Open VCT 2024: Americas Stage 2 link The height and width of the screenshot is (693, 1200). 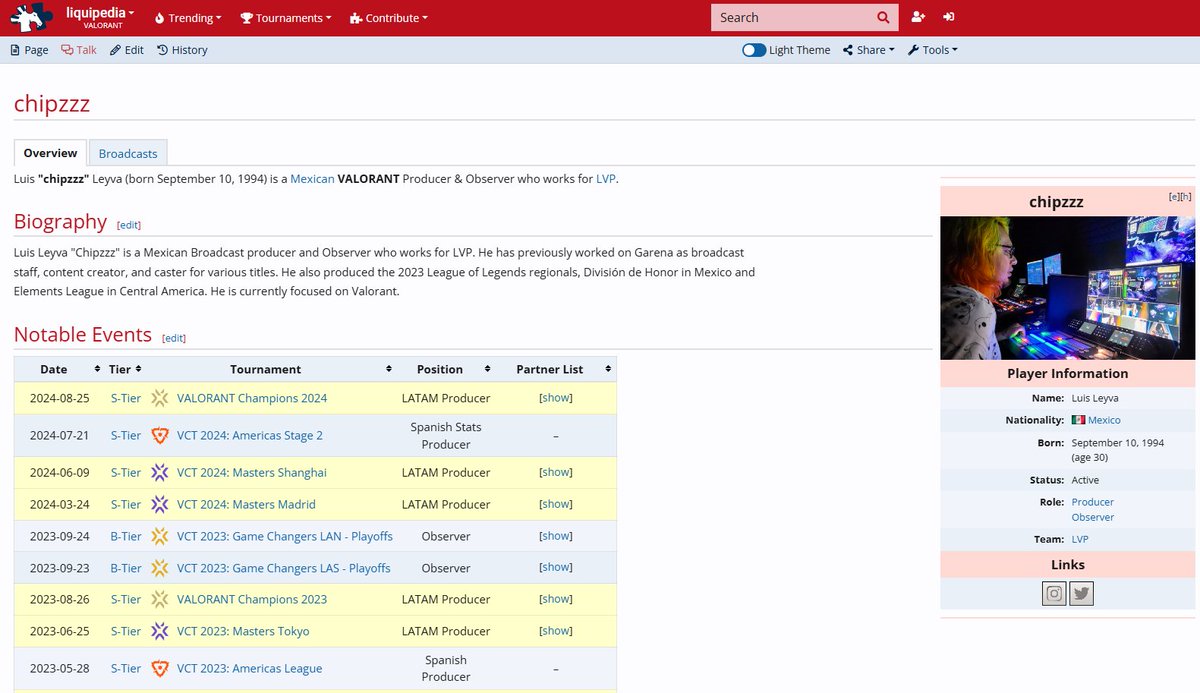250,435
